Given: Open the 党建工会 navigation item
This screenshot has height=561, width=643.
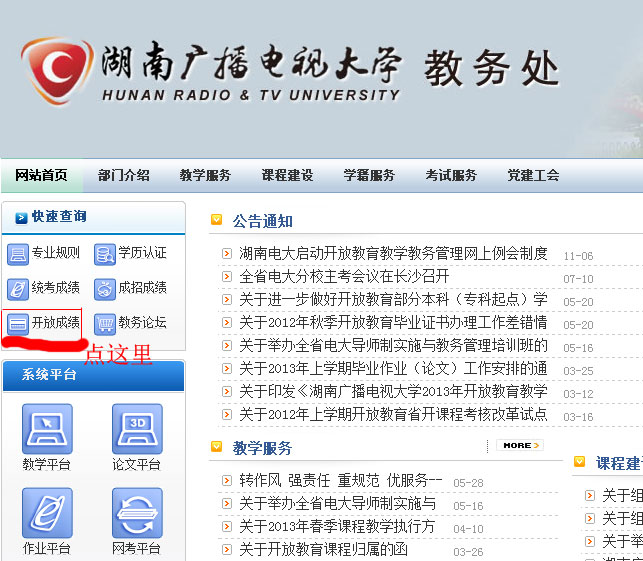Looking at the screenshot, I should click(533, 175).
